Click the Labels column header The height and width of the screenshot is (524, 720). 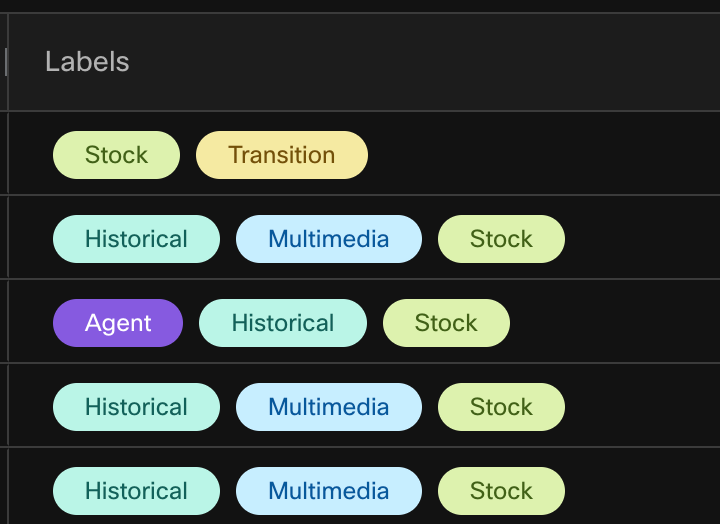[87, 62]
